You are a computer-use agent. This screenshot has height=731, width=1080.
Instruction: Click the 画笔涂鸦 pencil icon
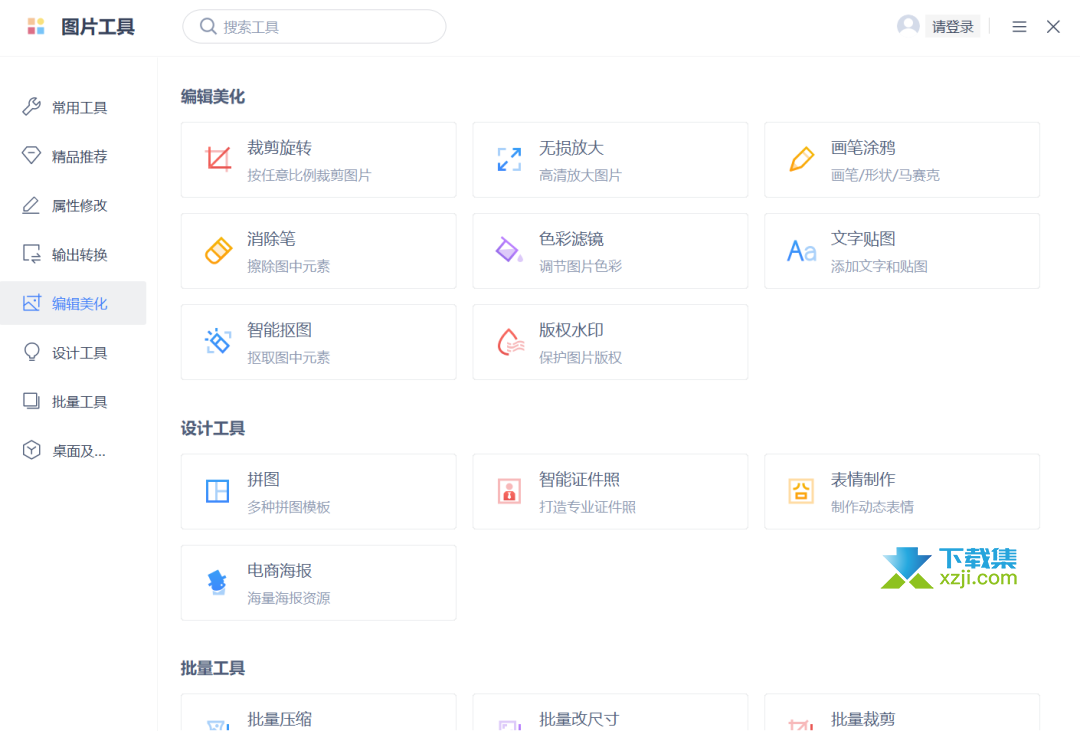tap(802, 159)
